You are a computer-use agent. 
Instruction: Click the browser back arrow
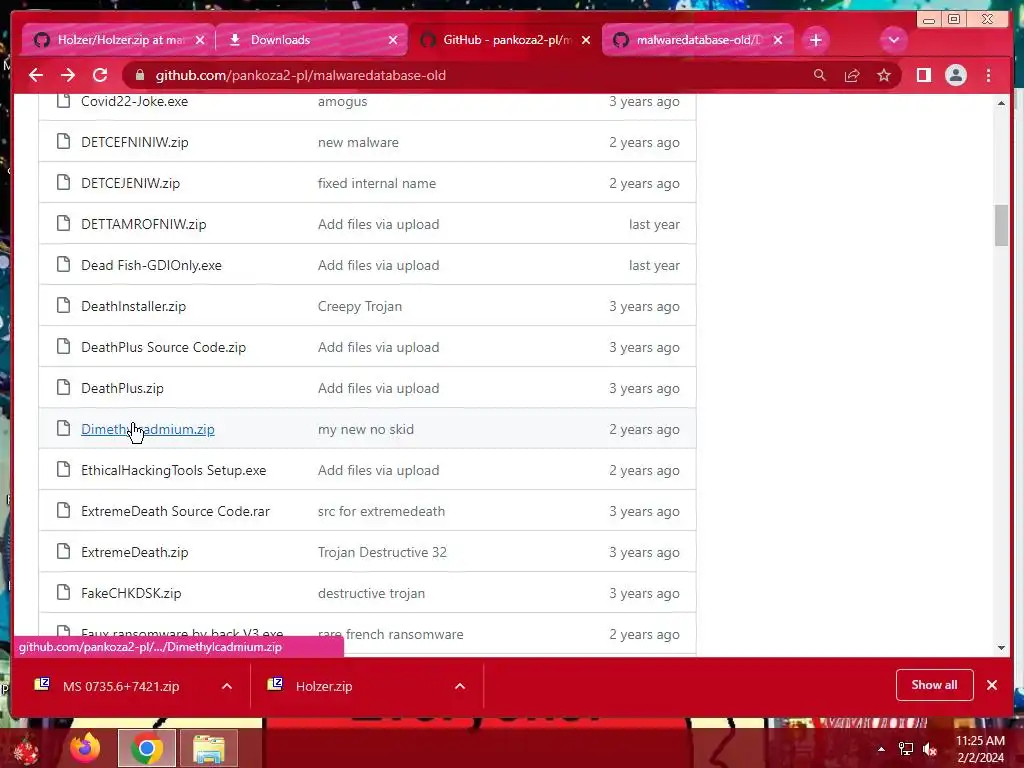(x=36, y=75)
